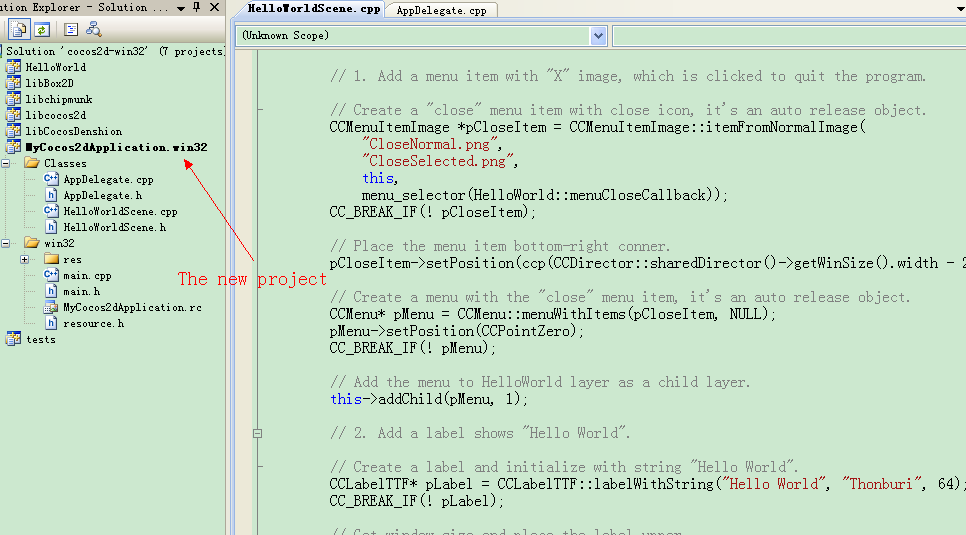
Task: Select AppDelegate.cpp file name in Classes
Action: (108, 179)
